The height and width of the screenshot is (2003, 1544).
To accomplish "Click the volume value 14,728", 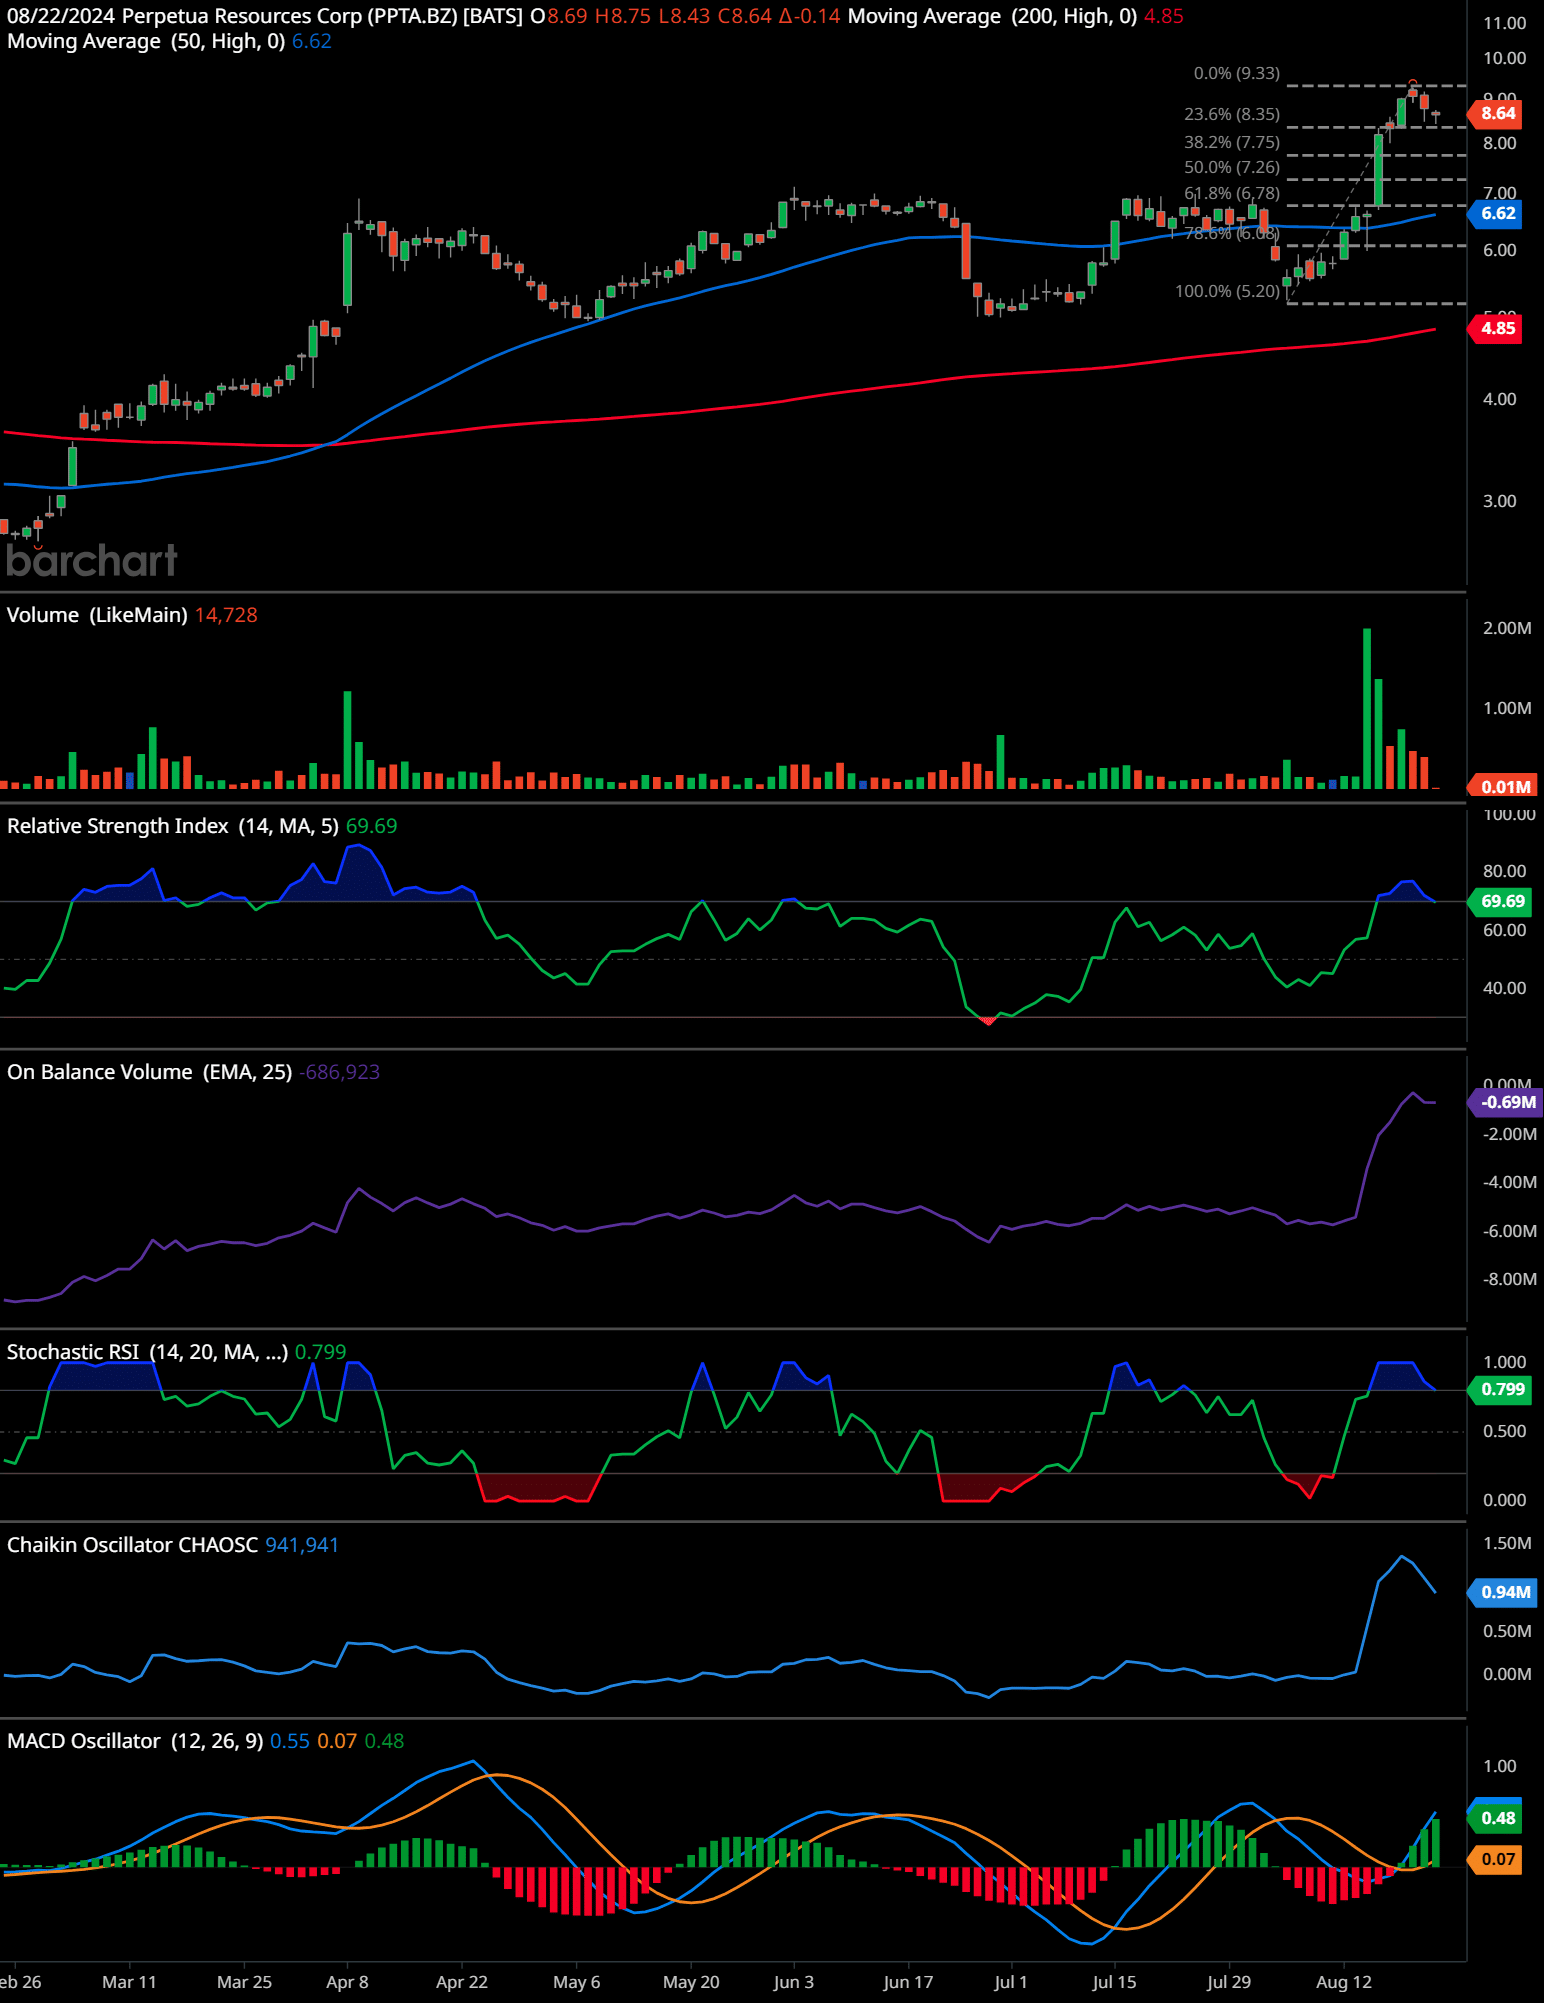I will click(226, 616).
